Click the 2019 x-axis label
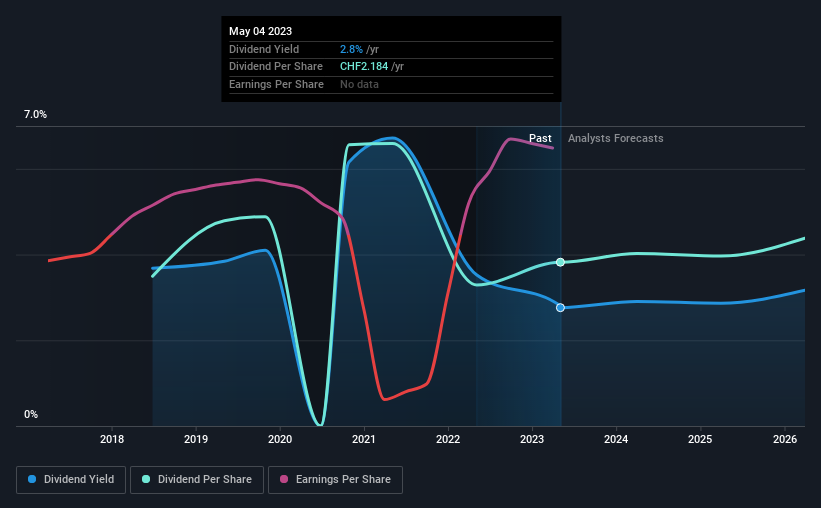This screenshot has width=821, height=508. [x=196, y=439]
